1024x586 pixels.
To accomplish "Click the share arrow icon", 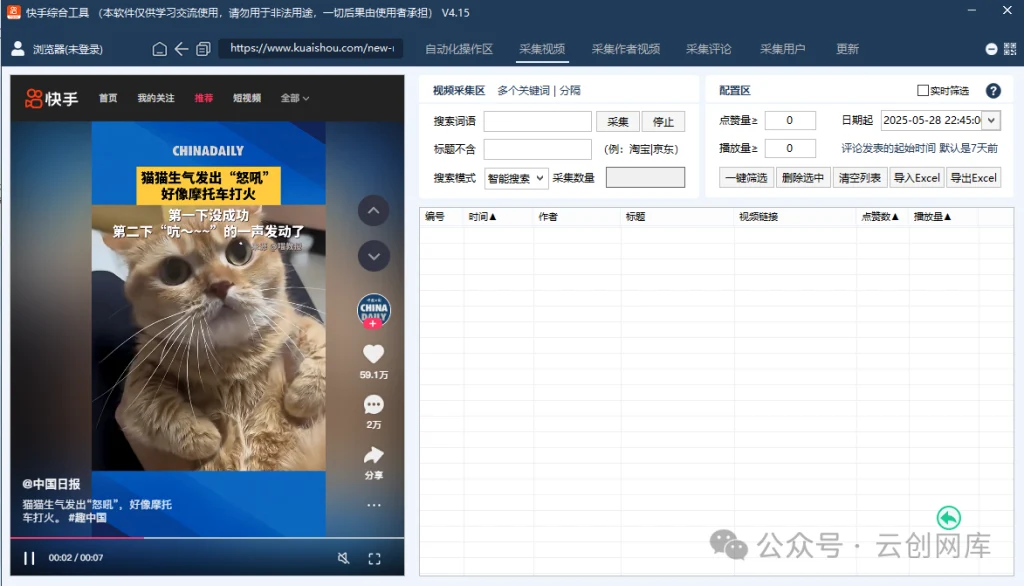I will point(374,455).
